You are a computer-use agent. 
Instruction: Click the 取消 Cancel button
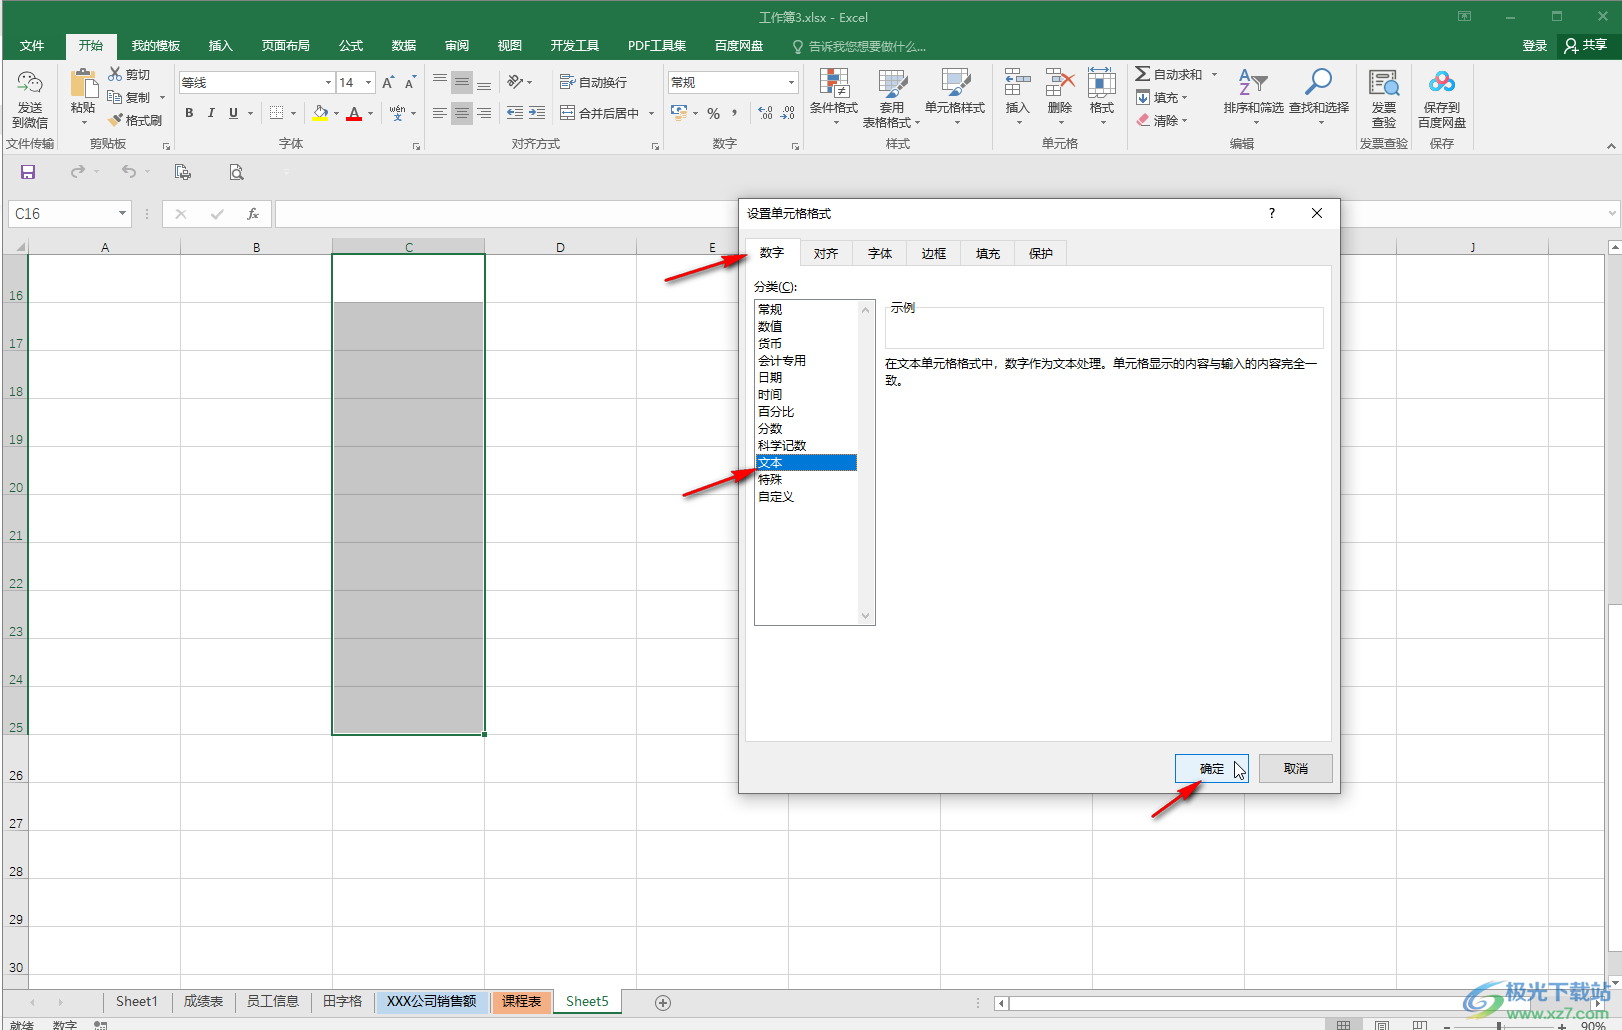click(1296, 769)
